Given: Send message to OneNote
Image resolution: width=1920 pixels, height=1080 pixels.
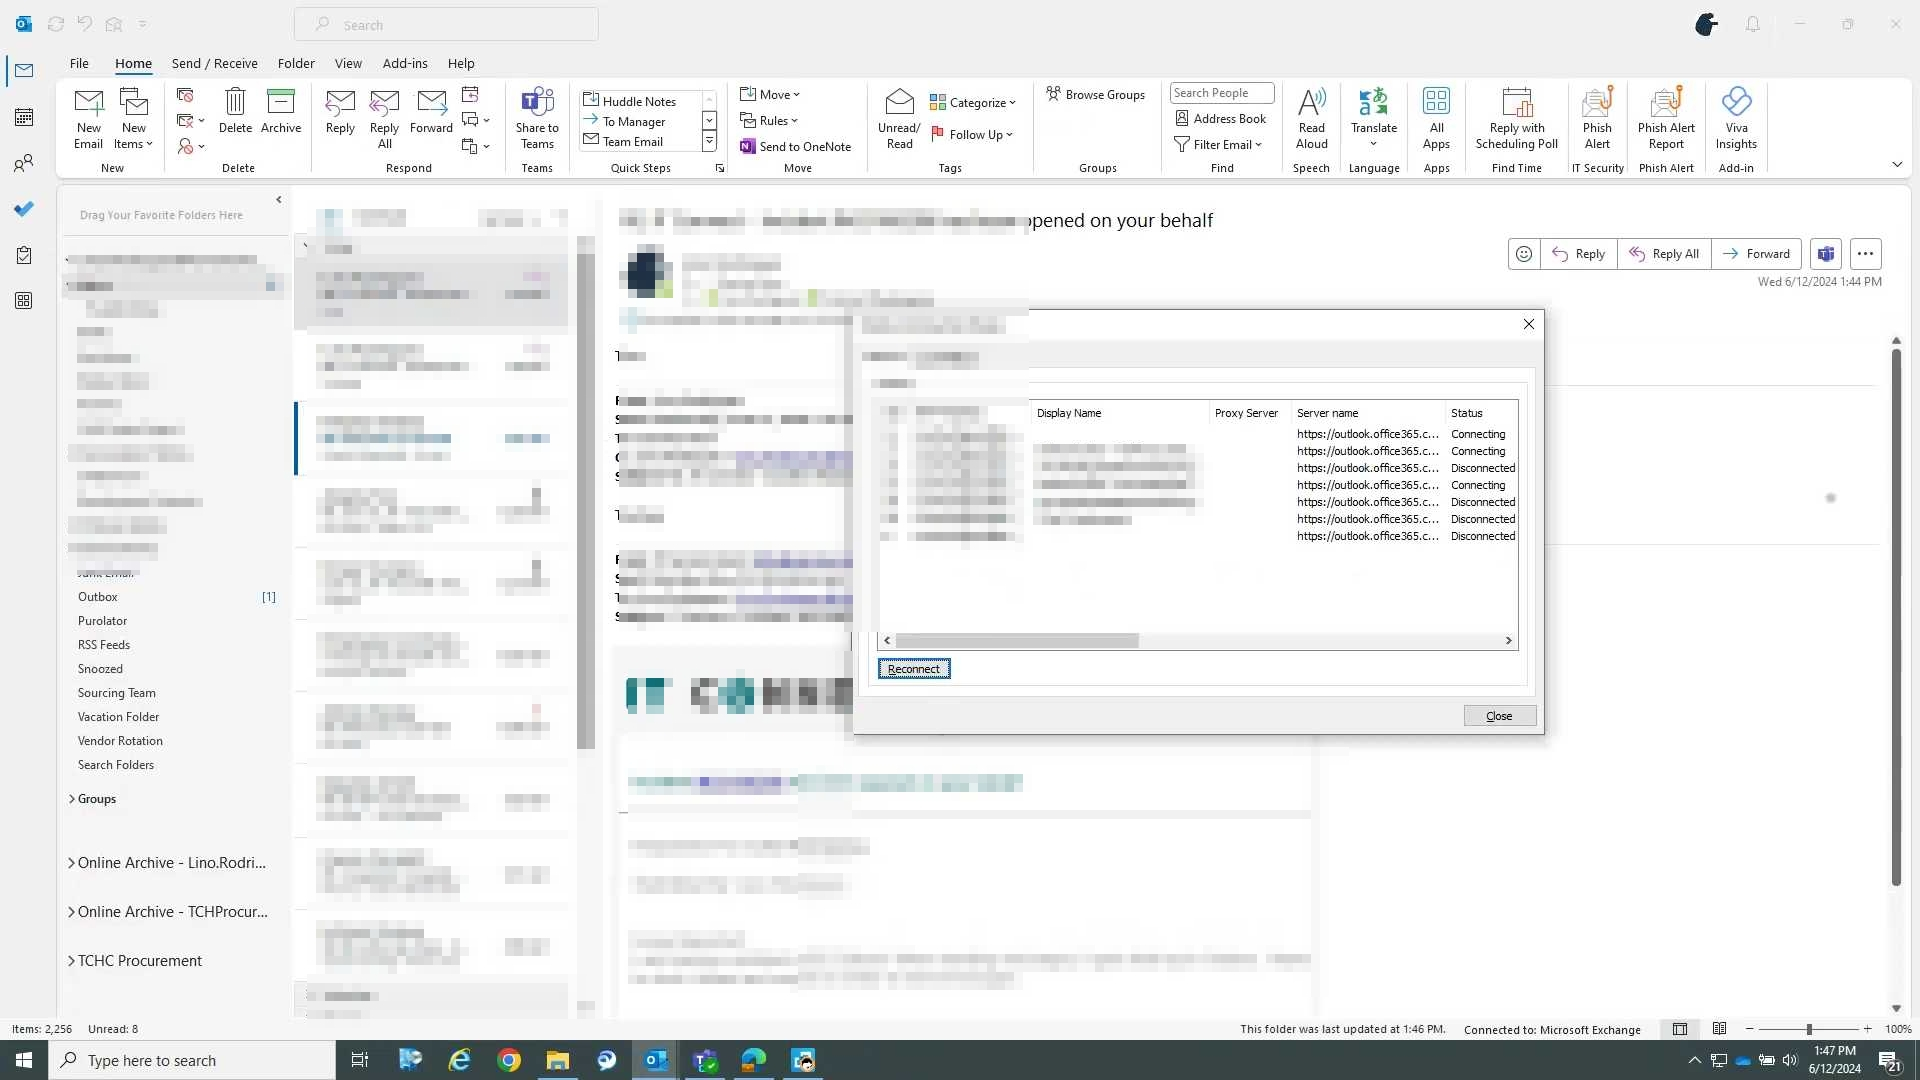Looking at the screenshot, I should tap(795, 146).
